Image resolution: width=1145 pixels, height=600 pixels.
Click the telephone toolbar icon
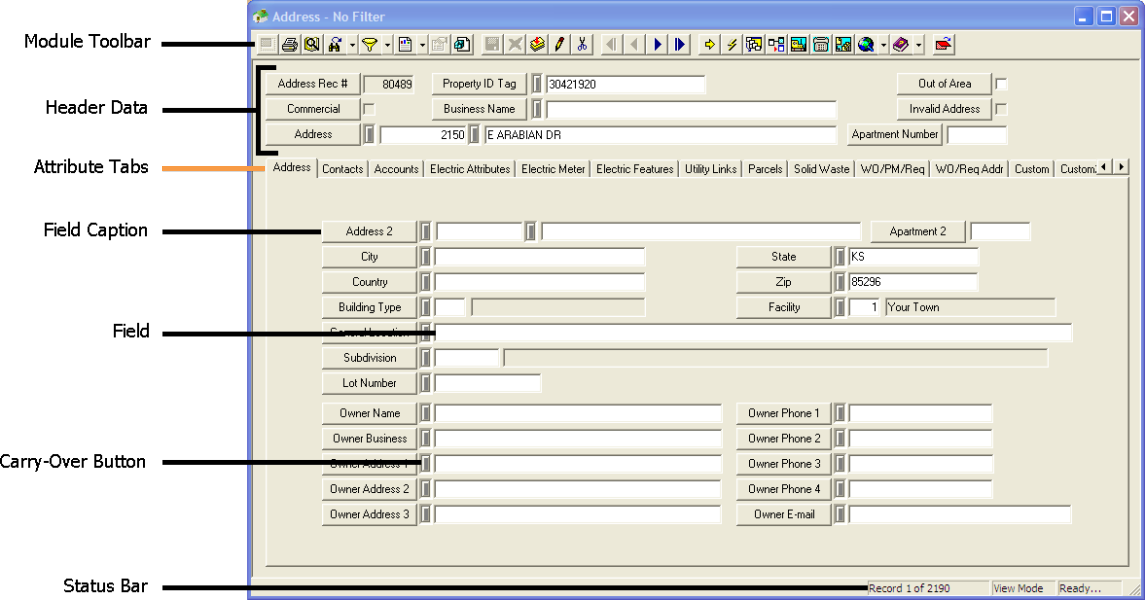coord(821,45)
